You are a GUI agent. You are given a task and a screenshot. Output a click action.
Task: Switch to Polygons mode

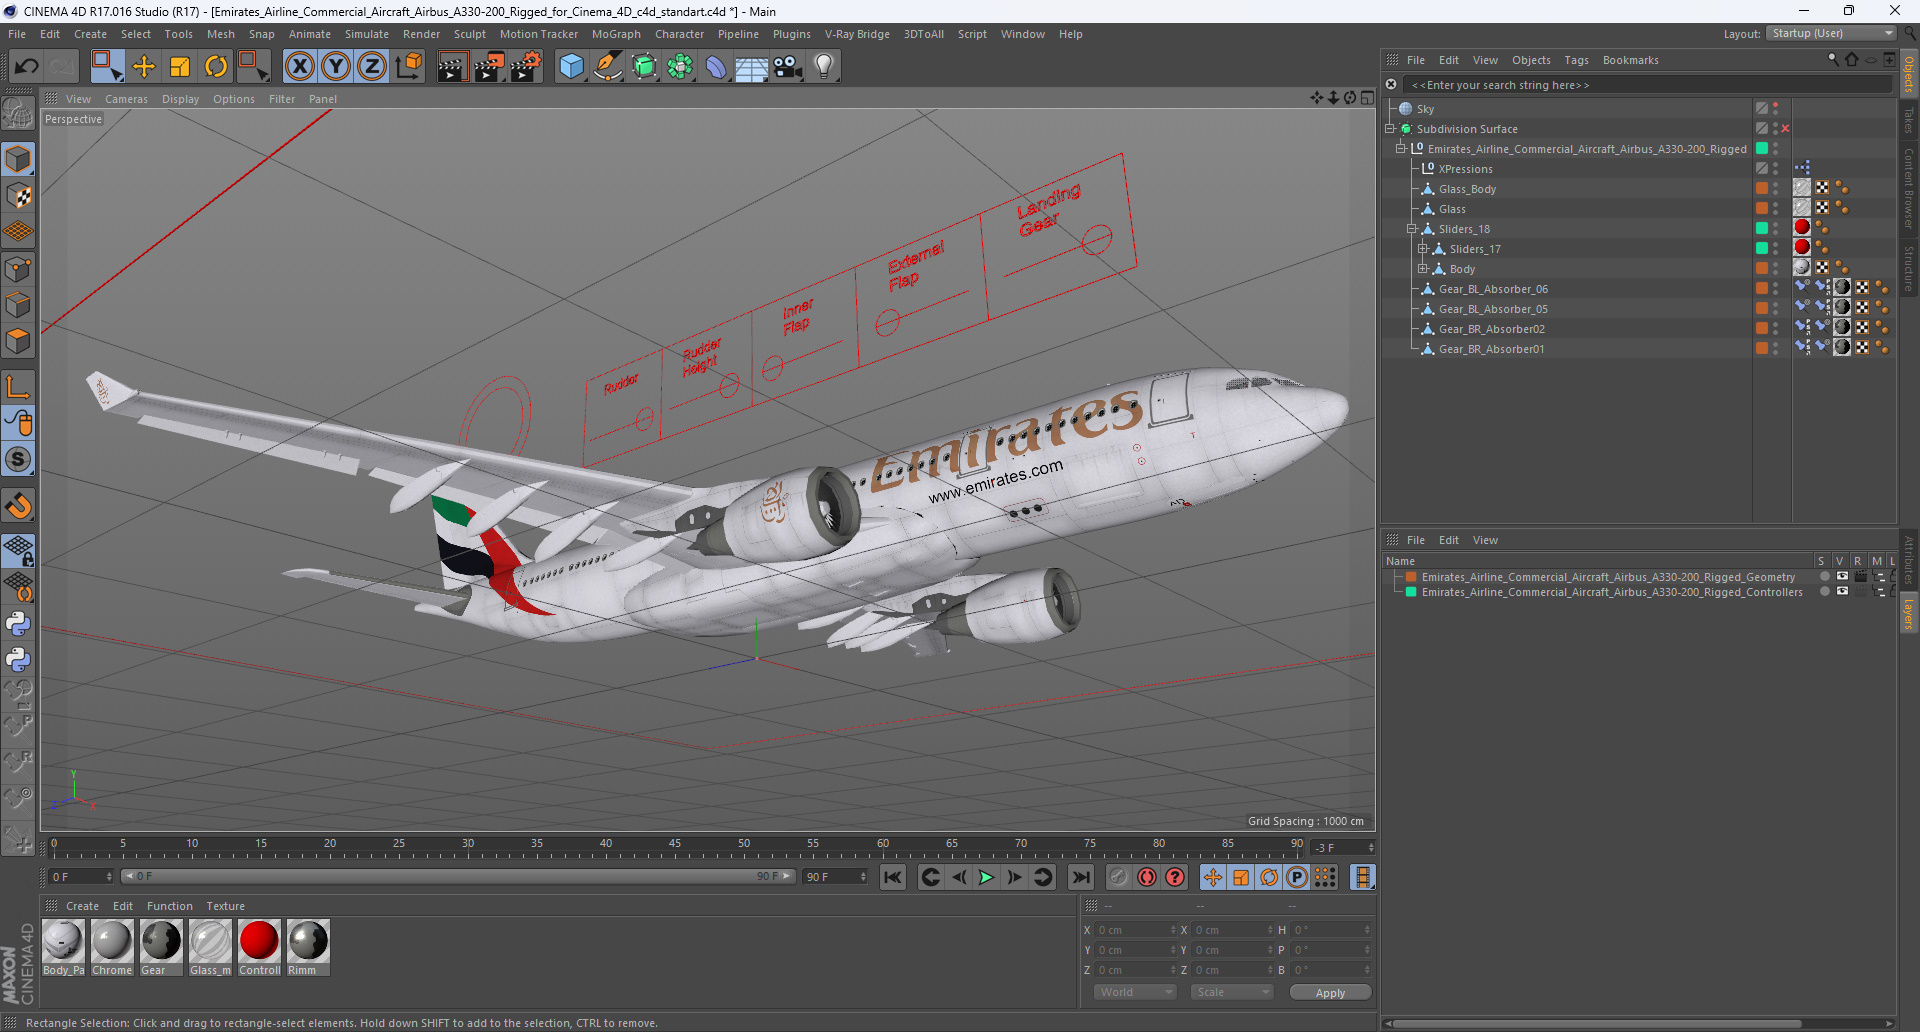point(18,342)
